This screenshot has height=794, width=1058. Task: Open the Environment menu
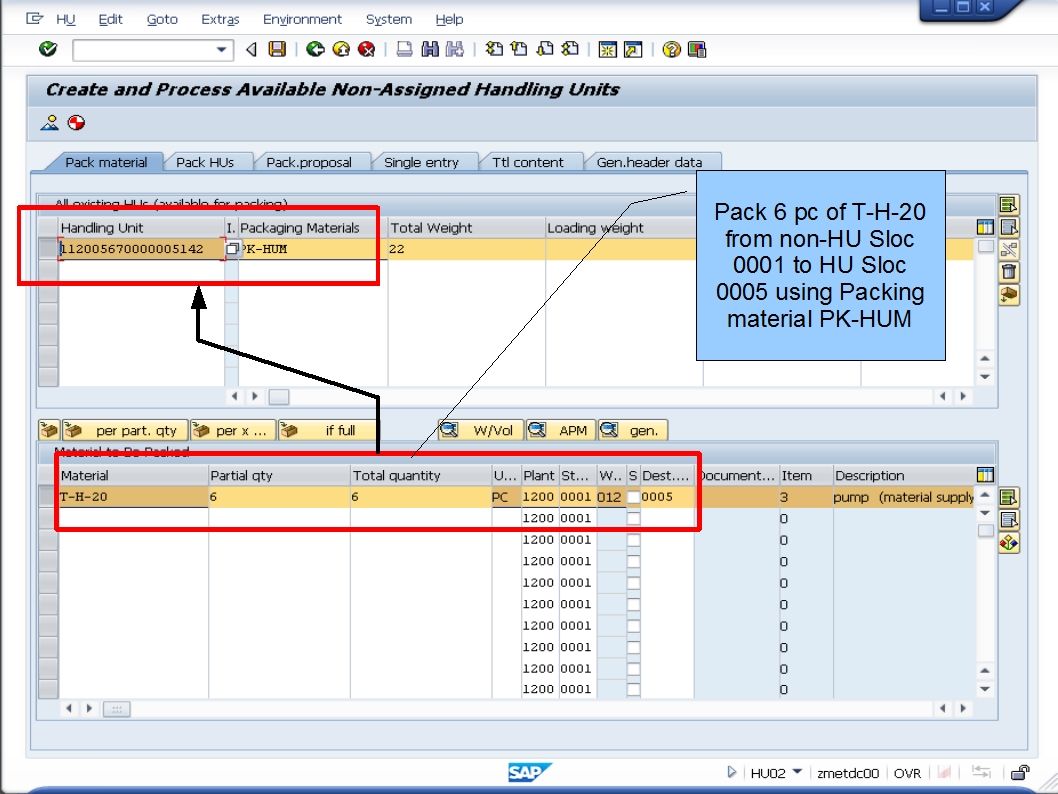[x=302, y=19]
